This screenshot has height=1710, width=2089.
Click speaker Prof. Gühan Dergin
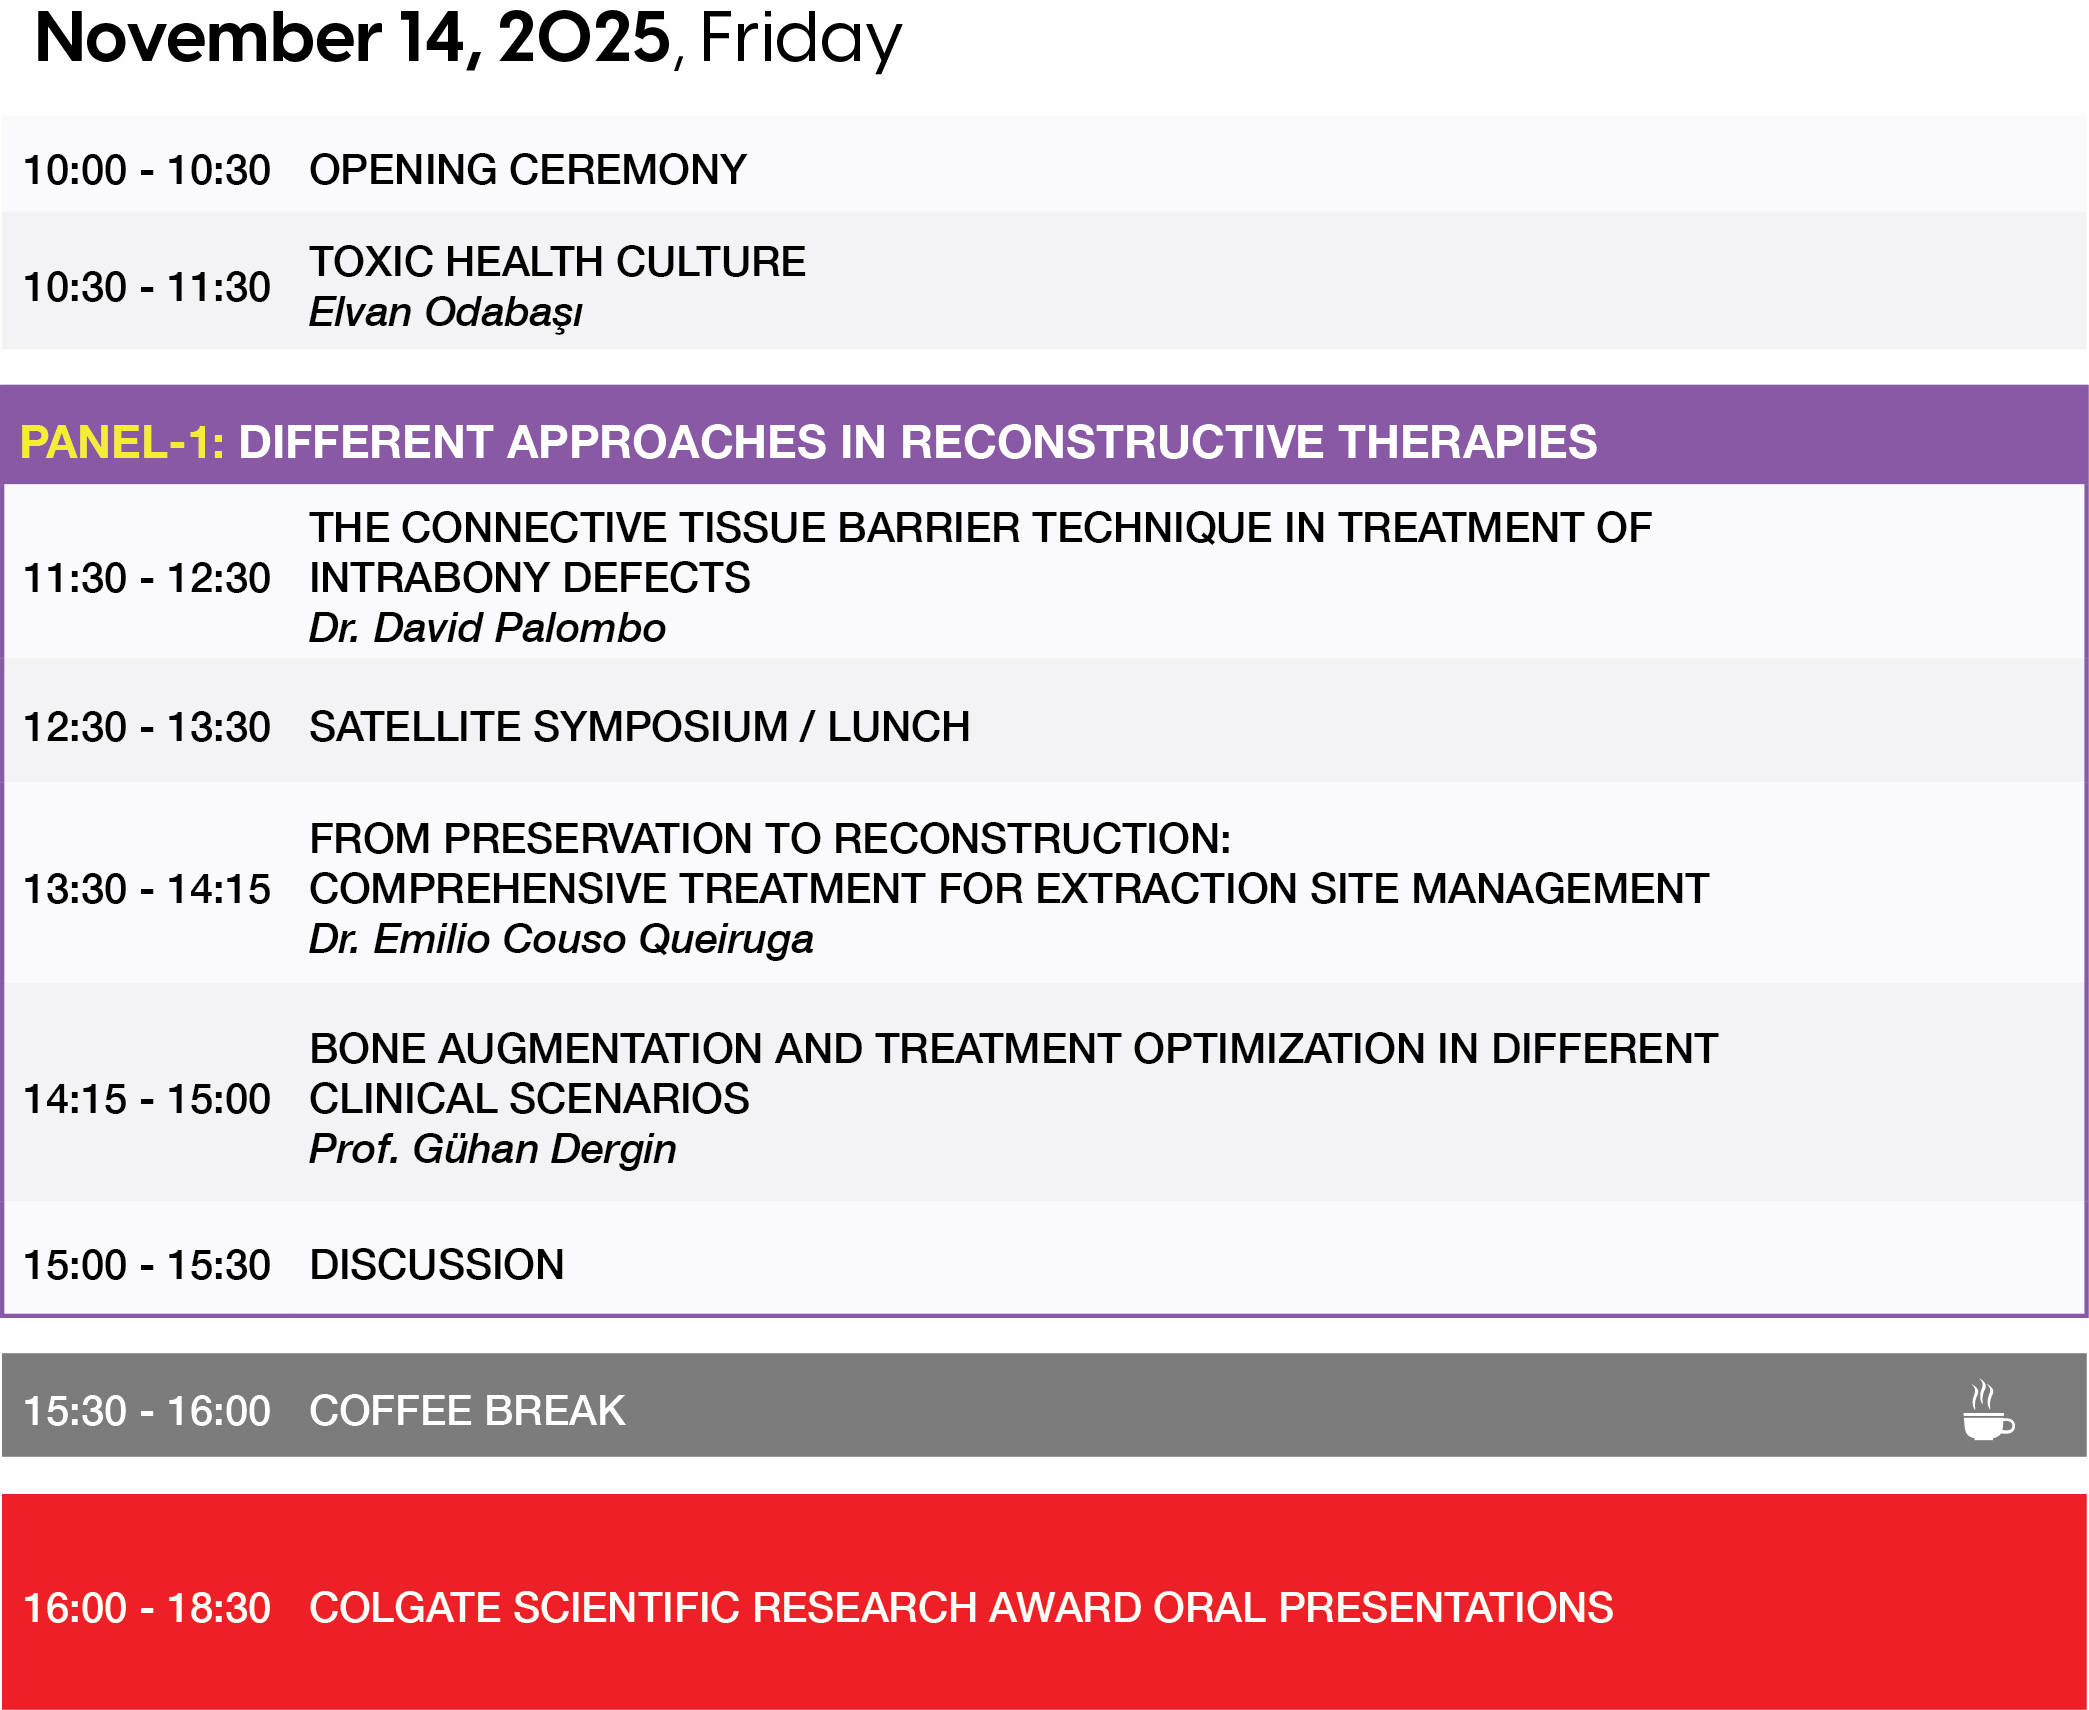coord(492,1149)
